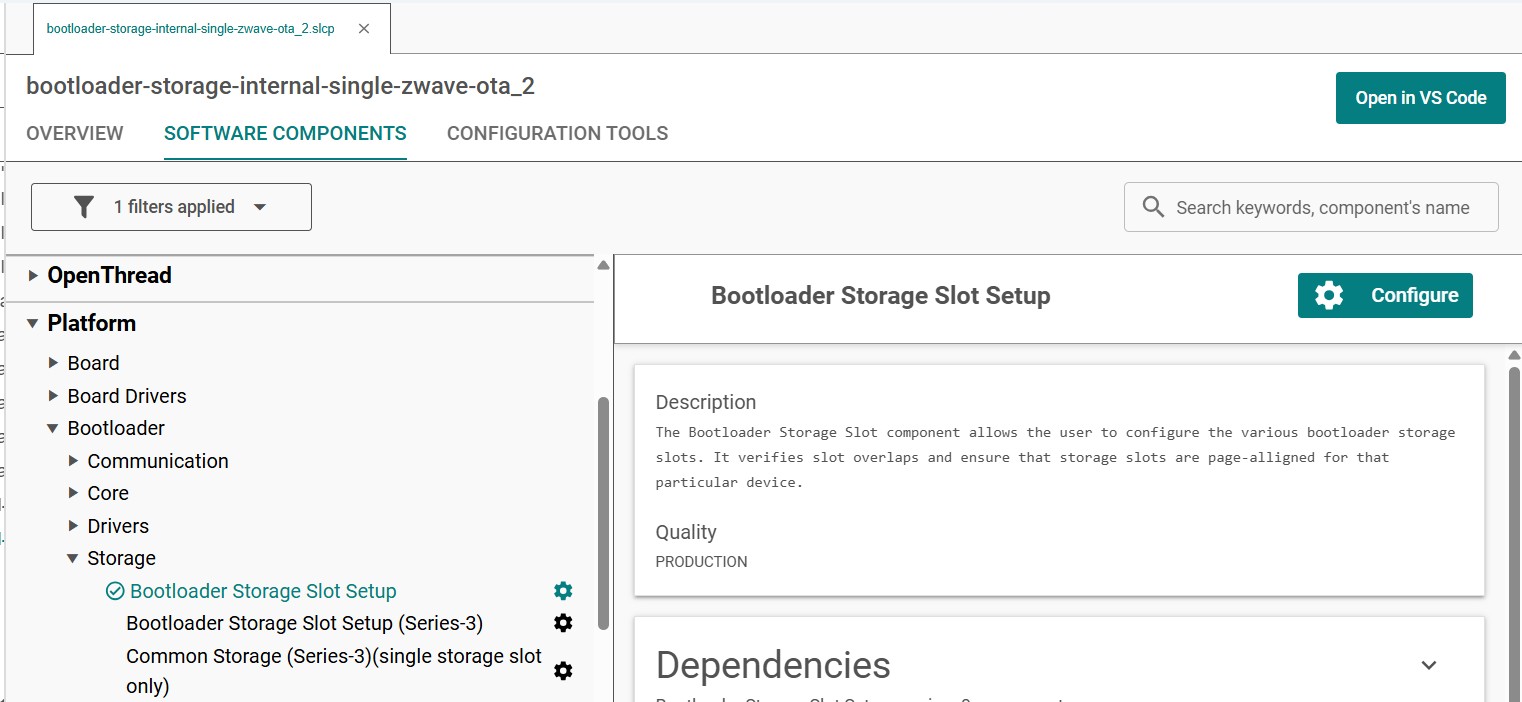This screenshot has width=1522, height=702.
Task: Open gear settings for Storage Slot Setup (Series-3)
Action: pyautogui.click(x=563, y=623)
